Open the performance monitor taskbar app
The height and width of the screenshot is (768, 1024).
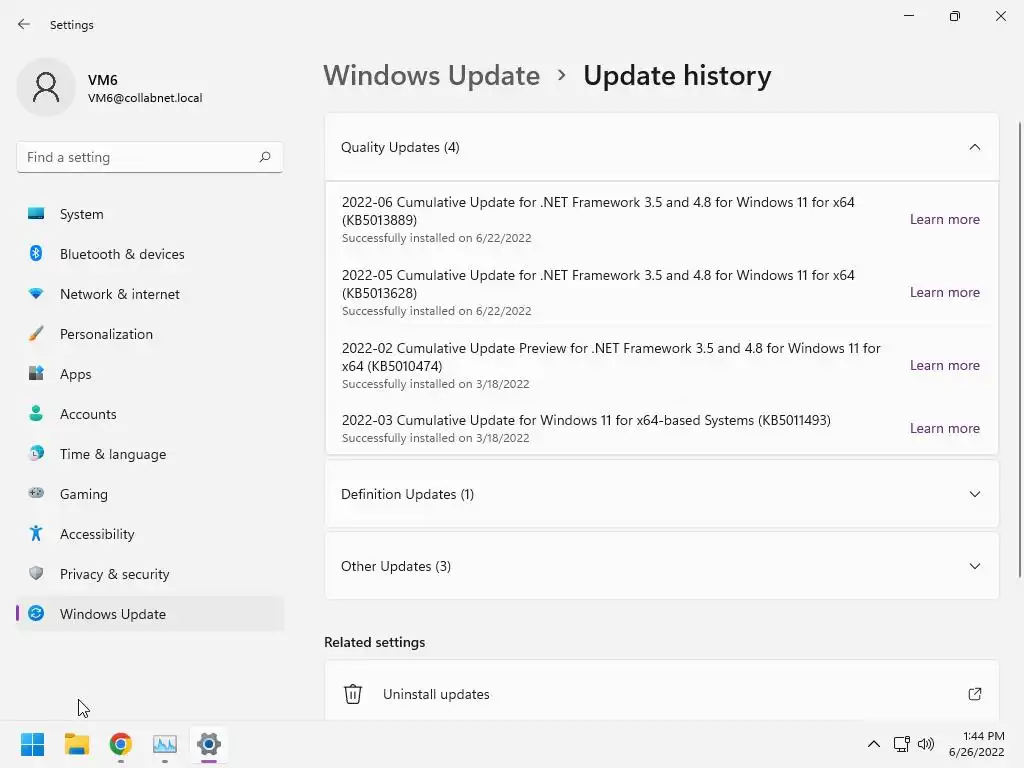165,744
